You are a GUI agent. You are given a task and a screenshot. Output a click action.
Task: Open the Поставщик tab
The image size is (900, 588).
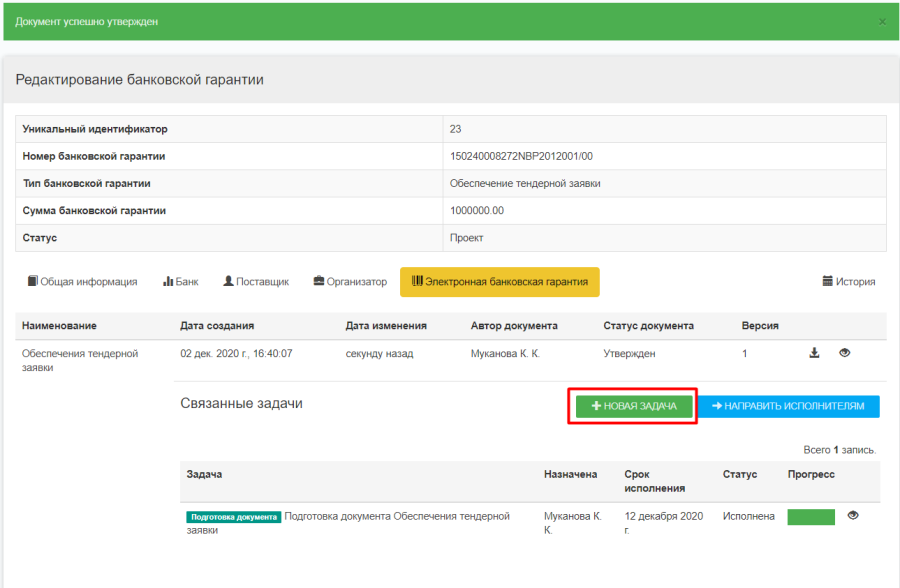[256, 282]
